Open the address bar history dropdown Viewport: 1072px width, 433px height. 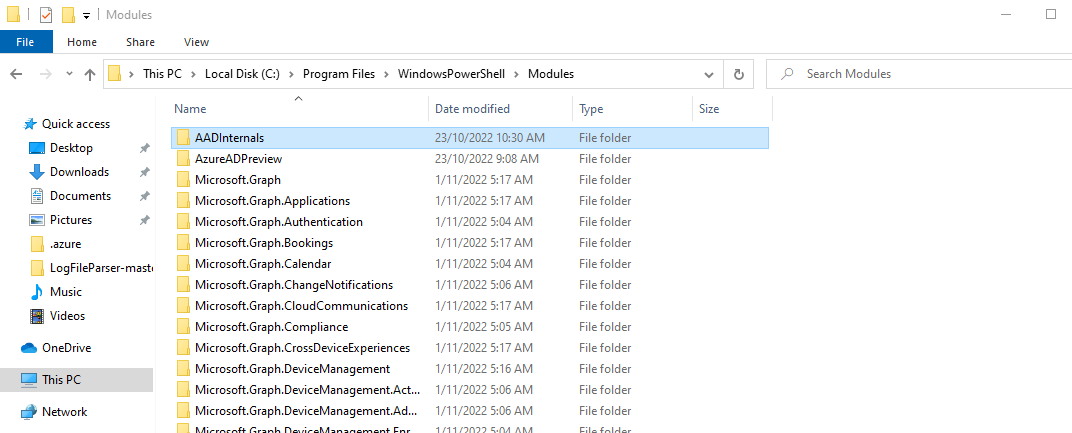[x=710, y=74]
